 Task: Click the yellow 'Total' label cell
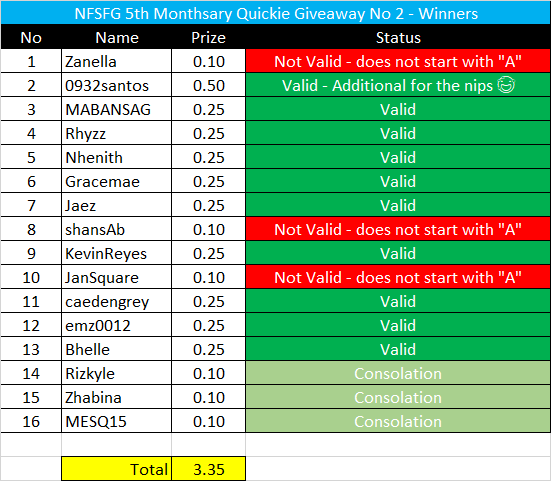point(117,469)
